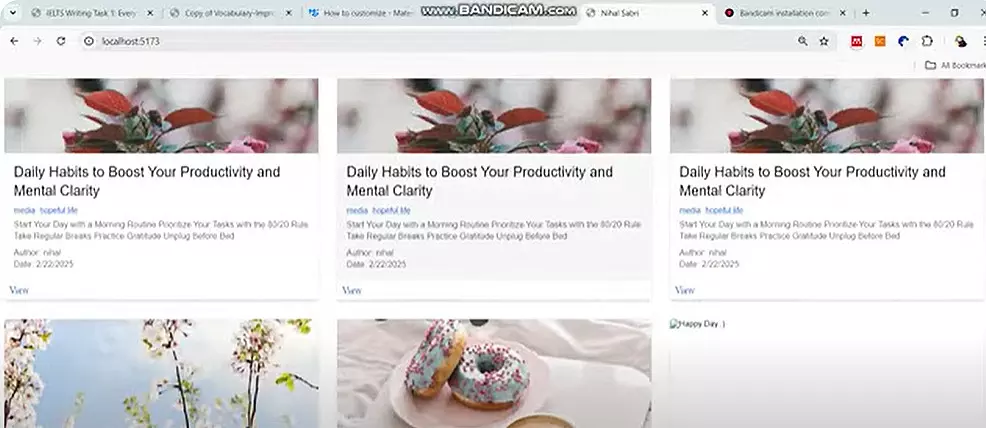View site information icon in address bar
The image size is (986, 428).
coord(89,41)
